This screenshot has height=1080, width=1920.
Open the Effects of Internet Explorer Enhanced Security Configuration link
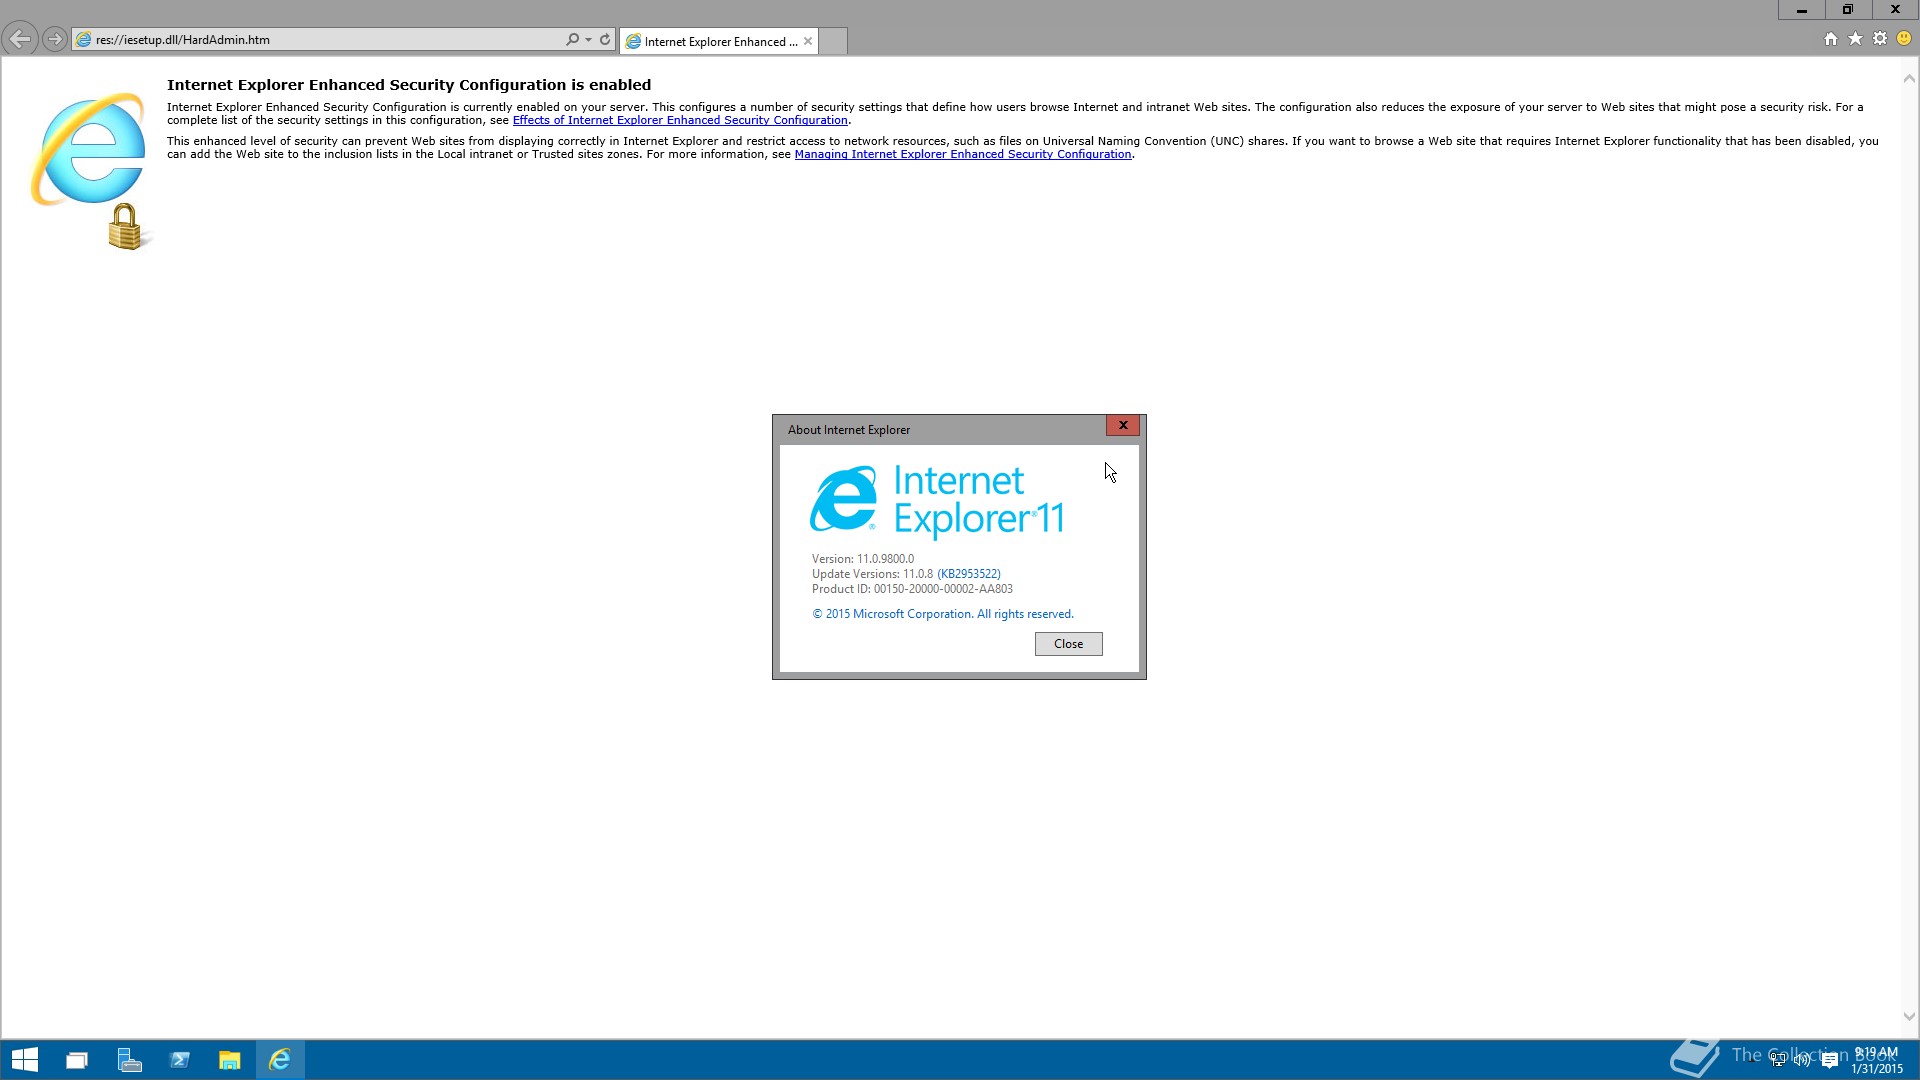coord(680,120)
